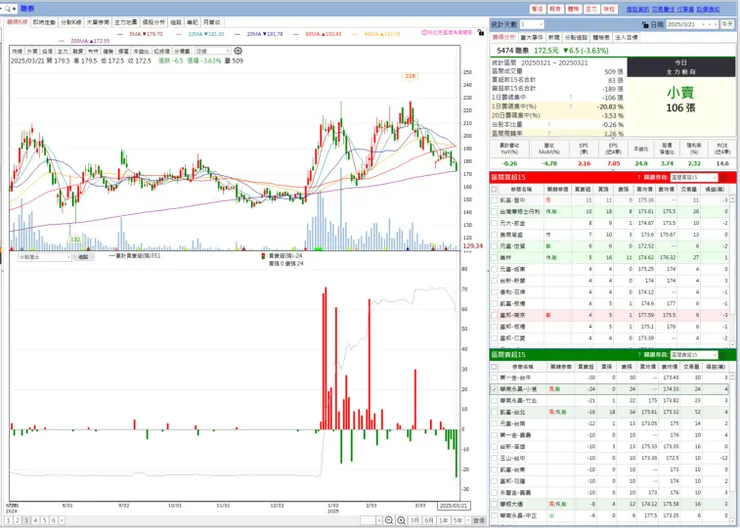Toggle 分價量 indicator in chart toolbar
740x528 pixels.
point(182,51)
